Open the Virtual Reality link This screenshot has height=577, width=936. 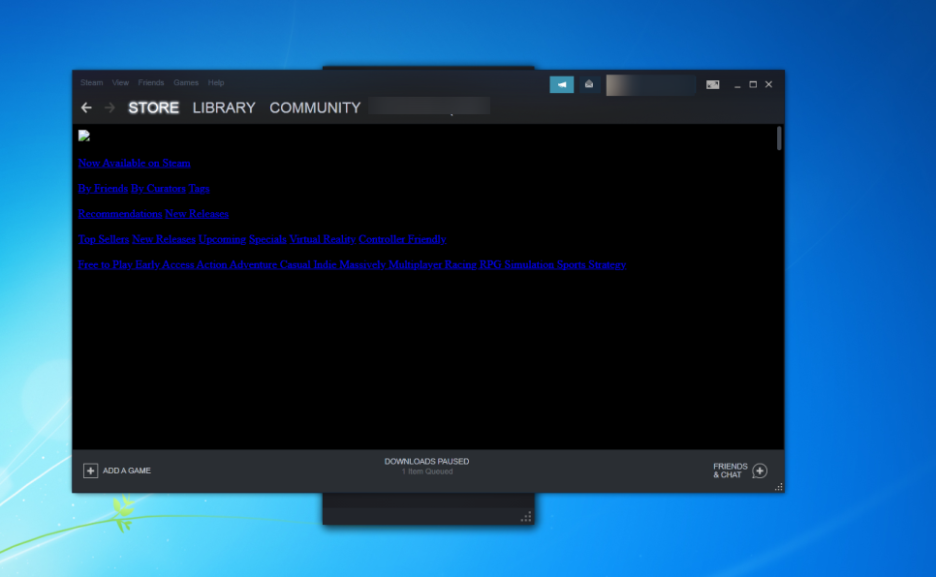coord(322,239)
